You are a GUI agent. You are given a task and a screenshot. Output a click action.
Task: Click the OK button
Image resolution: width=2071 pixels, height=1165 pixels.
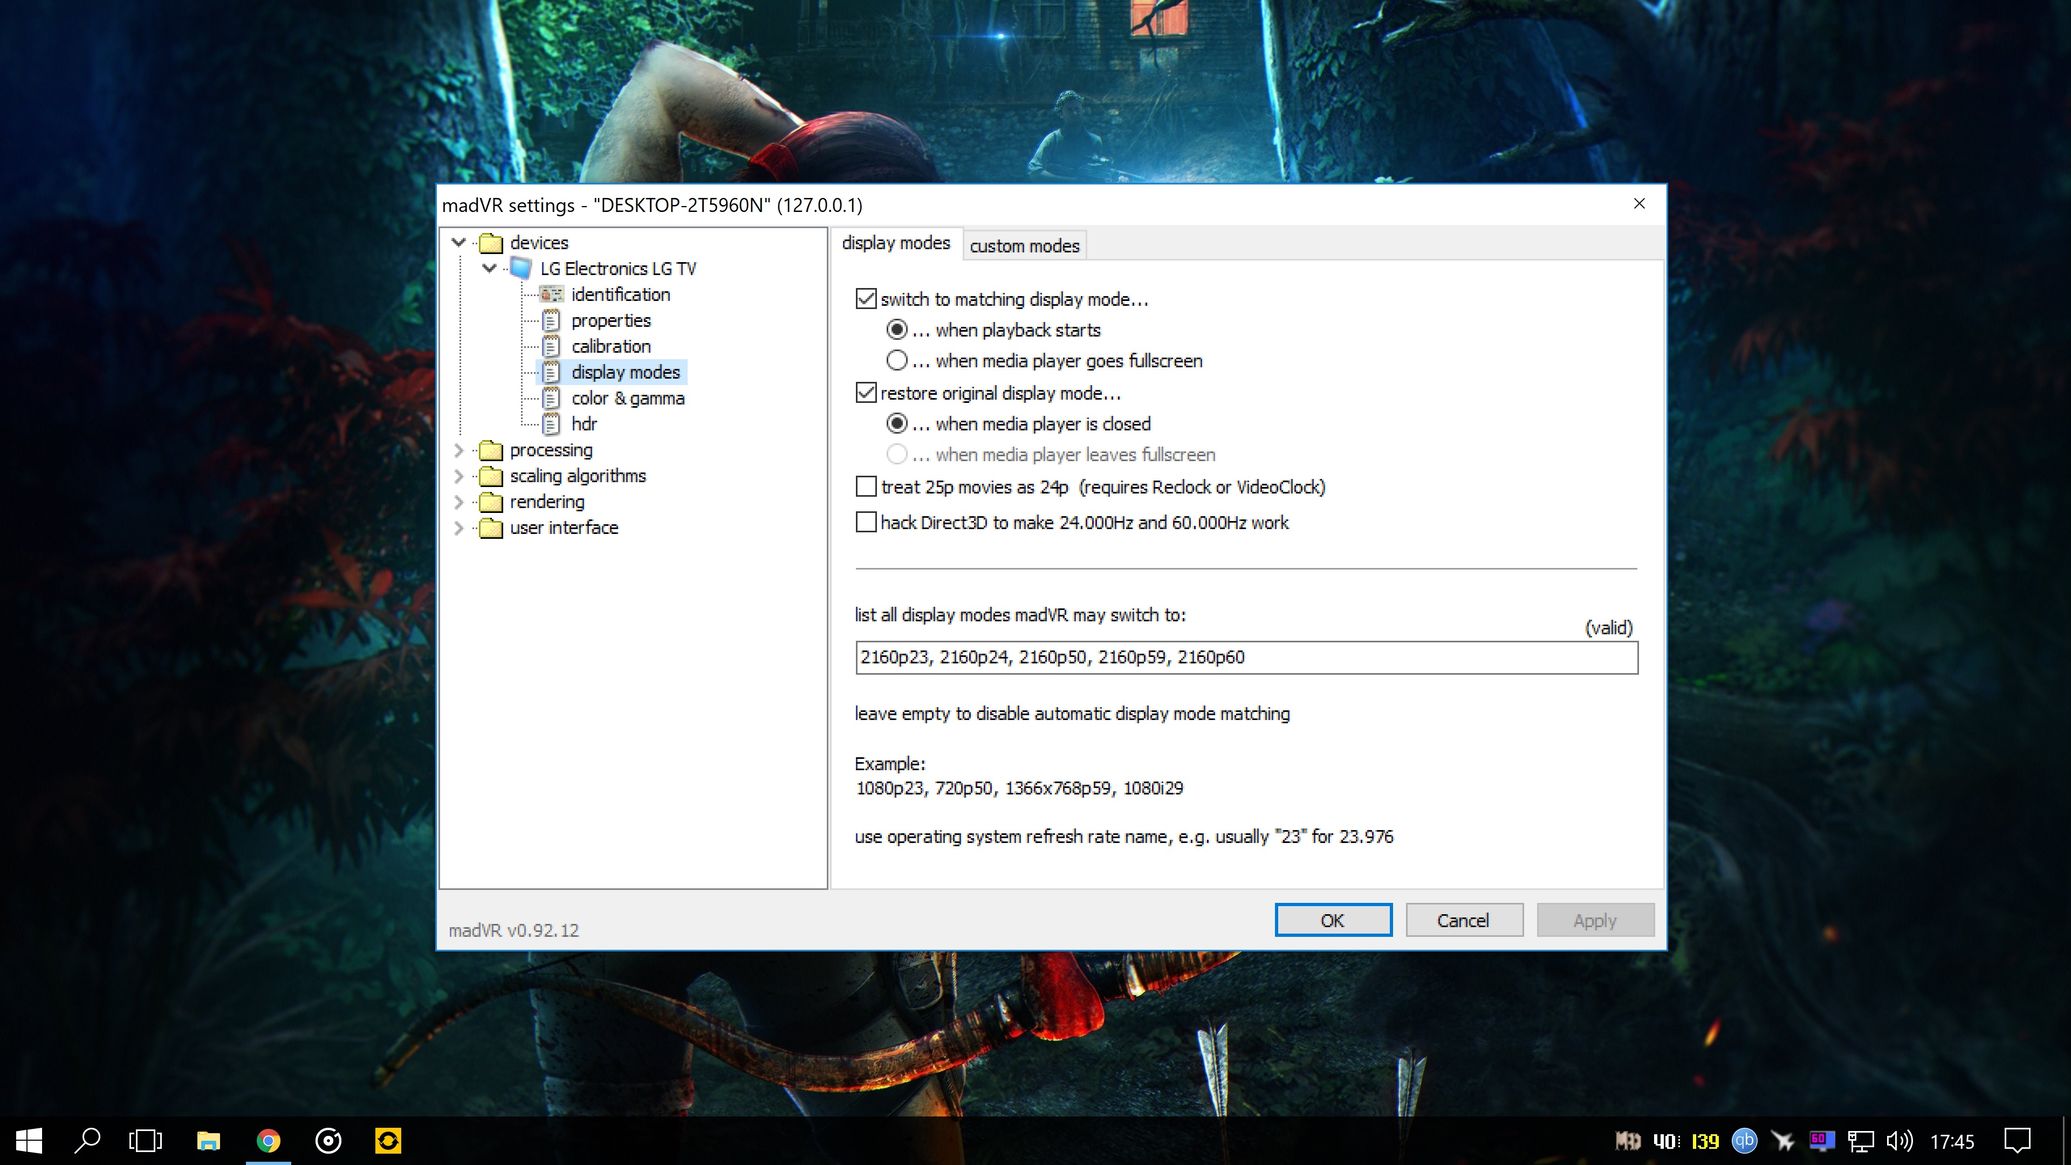[x=1333, y=920]
